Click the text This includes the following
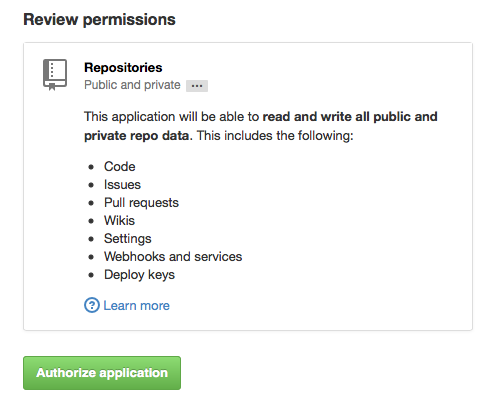Viewport: 493px width, 404px height. pyautogui.click(x=275, y=136)
